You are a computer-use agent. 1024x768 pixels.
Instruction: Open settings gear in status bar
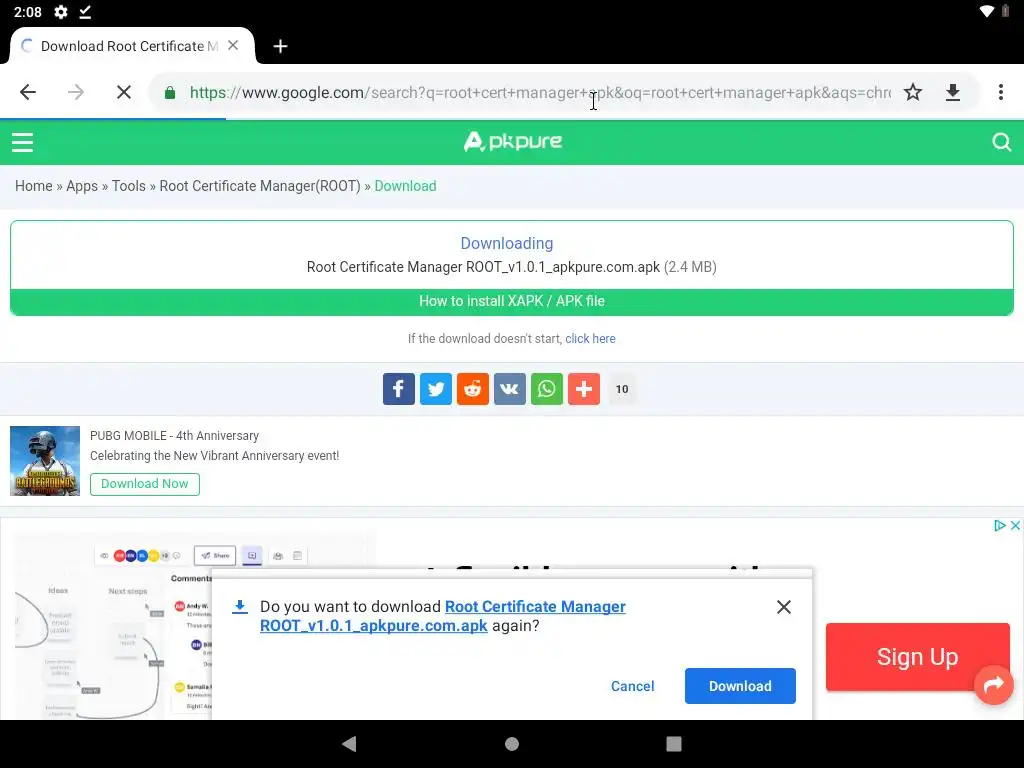tap(61, 12)
